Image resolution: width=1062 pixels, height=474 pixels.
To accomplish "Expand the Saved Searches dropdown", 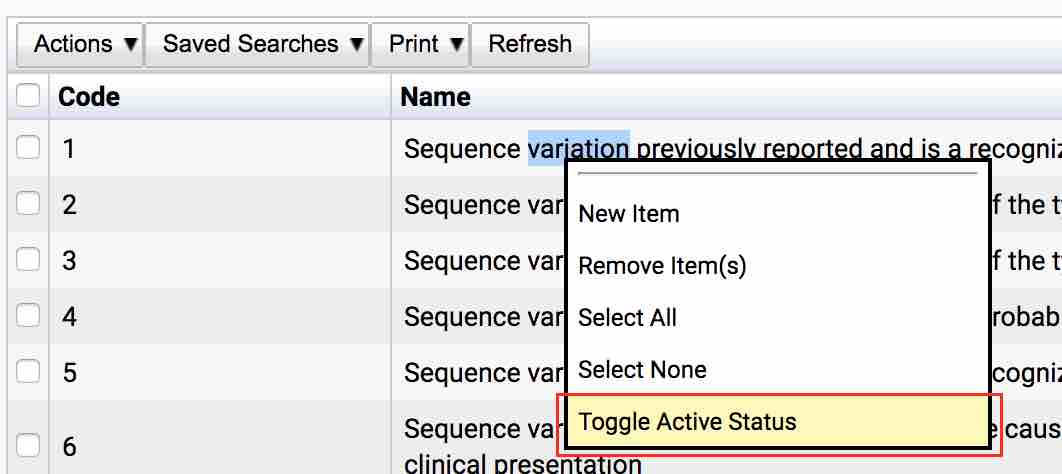I will pos(263,44).
